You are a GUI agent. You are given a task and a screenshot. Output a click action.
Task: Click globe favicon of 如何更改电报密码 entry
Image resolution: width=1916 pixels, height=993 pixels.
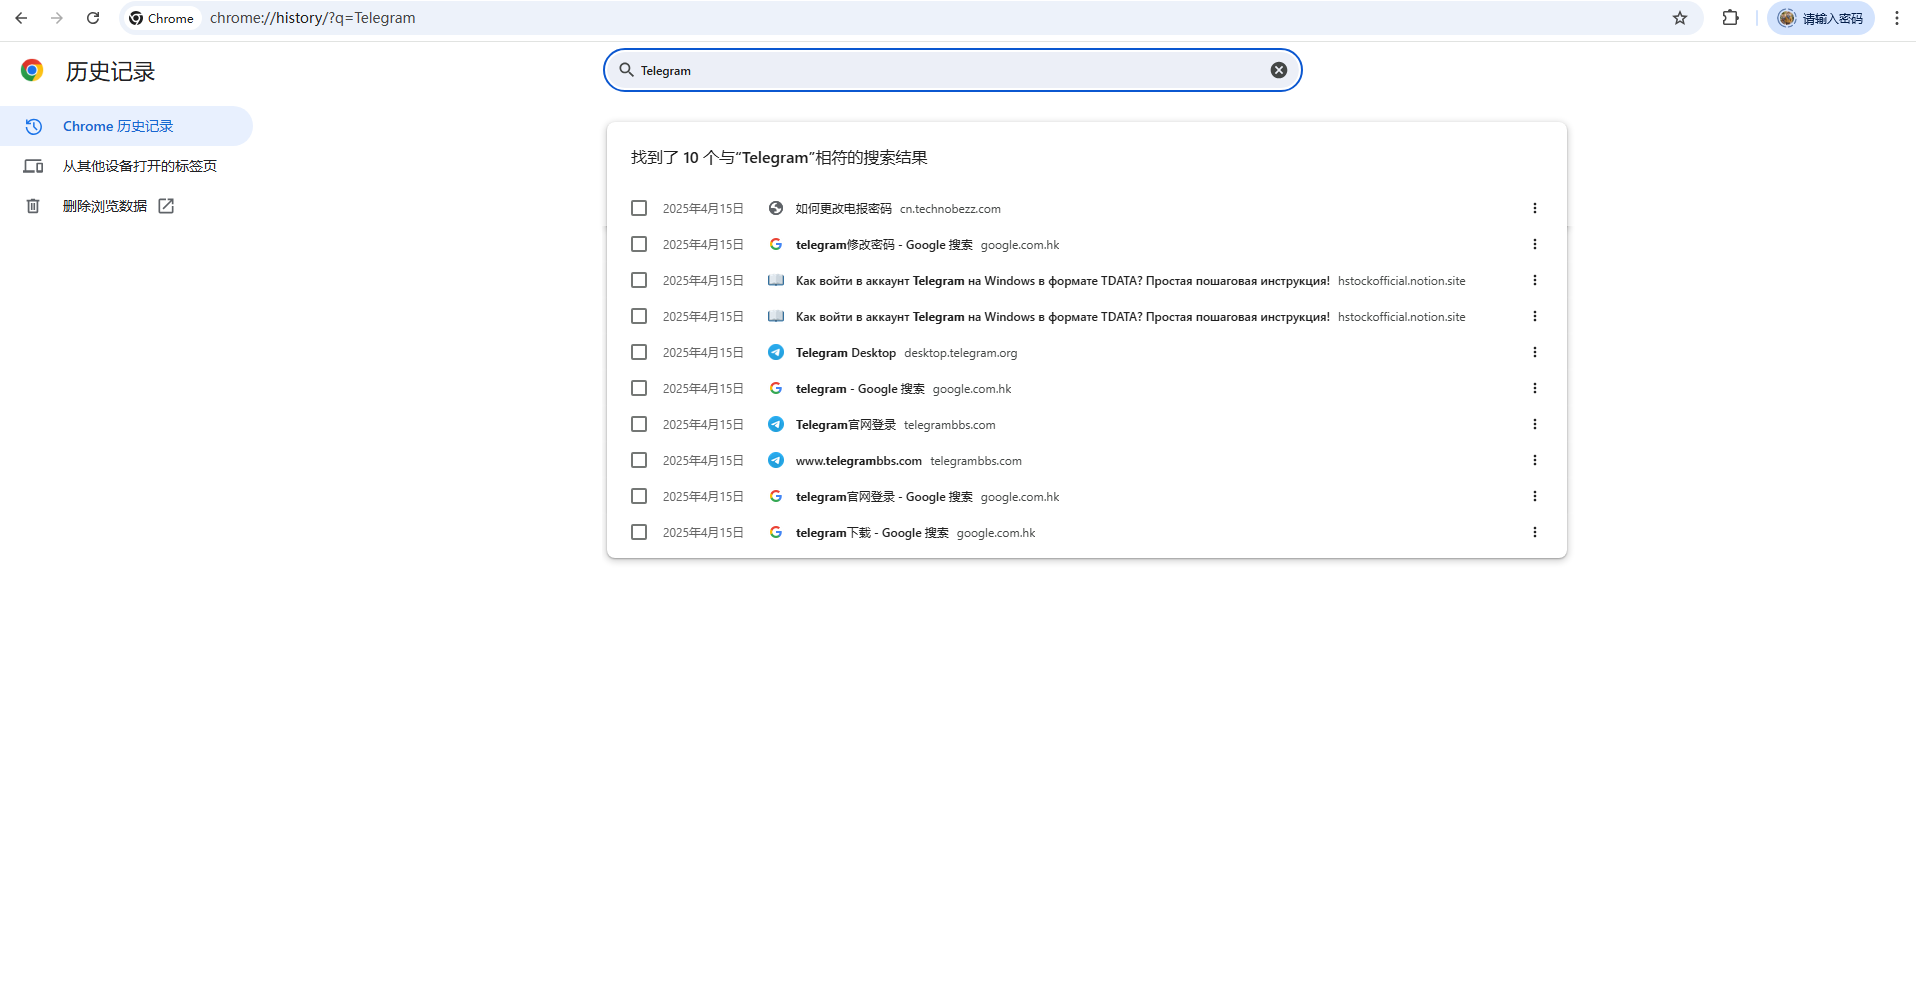tap(775, 208)
